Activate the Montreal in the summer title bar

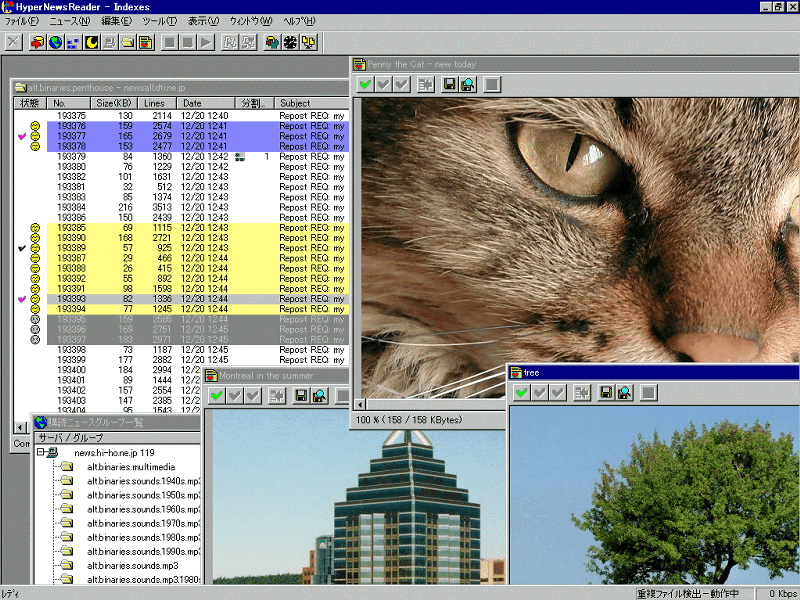point(277,376)
